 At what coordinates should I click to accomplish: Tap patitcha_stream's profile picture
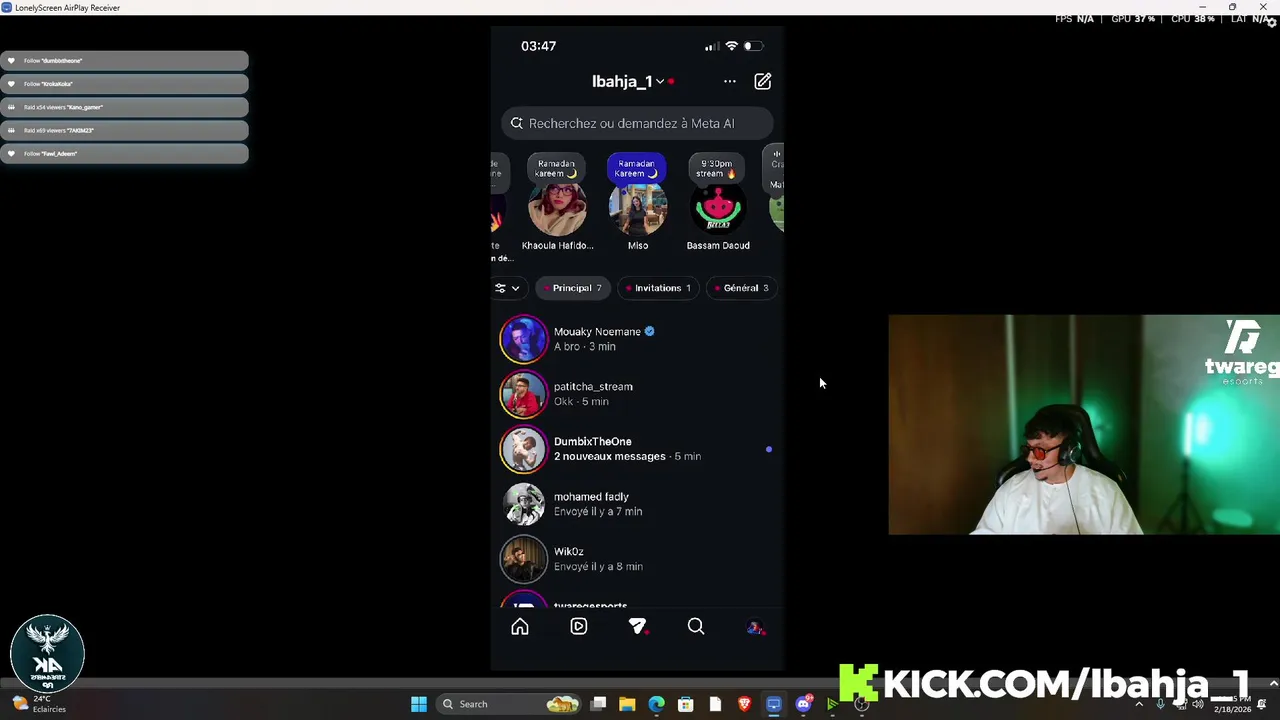coord(524,394)
